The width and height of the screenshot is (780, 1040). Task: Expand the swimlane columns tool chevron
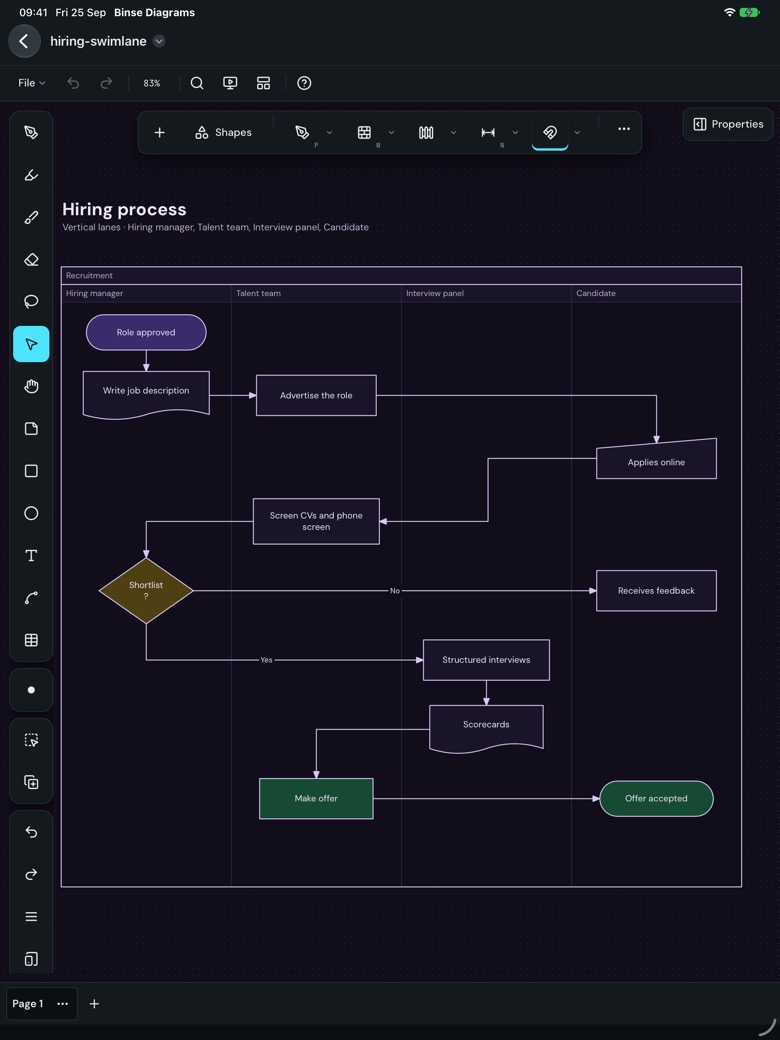(x=453, y=133)
